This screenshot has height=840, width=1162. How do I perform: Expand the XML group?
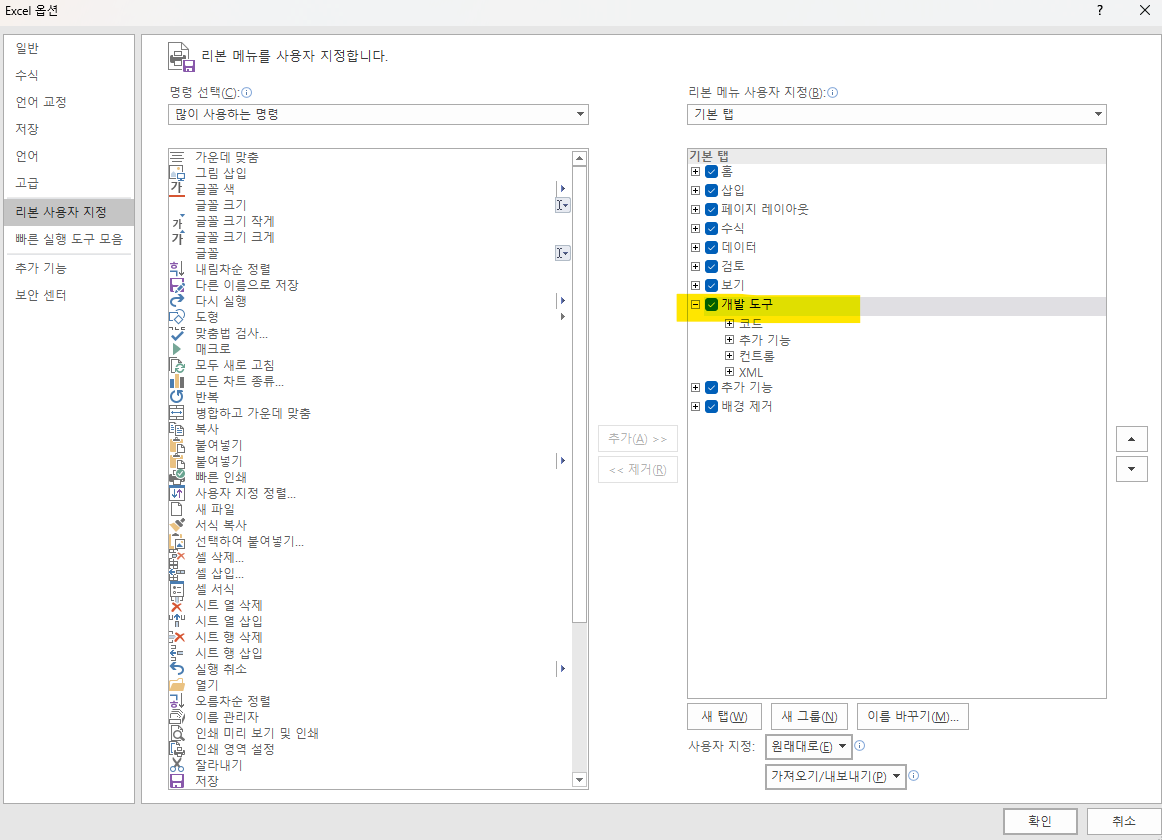(729, 372)
